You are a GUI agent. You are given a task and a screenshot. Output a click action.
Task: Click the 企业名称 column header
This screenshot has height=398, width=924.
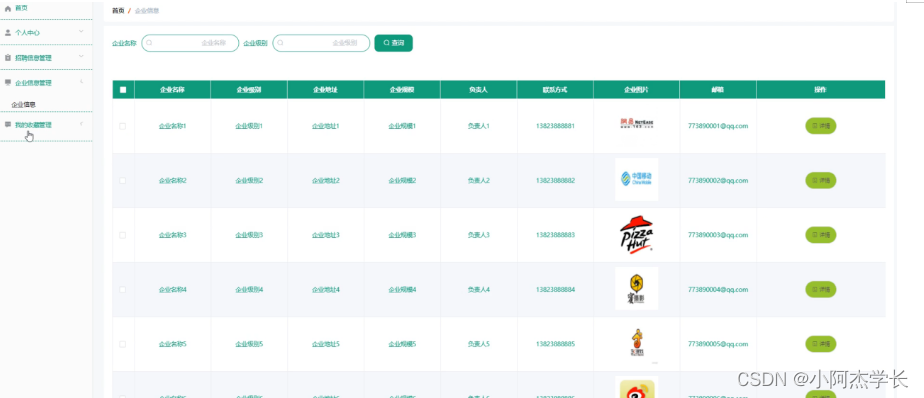(173, 90)
